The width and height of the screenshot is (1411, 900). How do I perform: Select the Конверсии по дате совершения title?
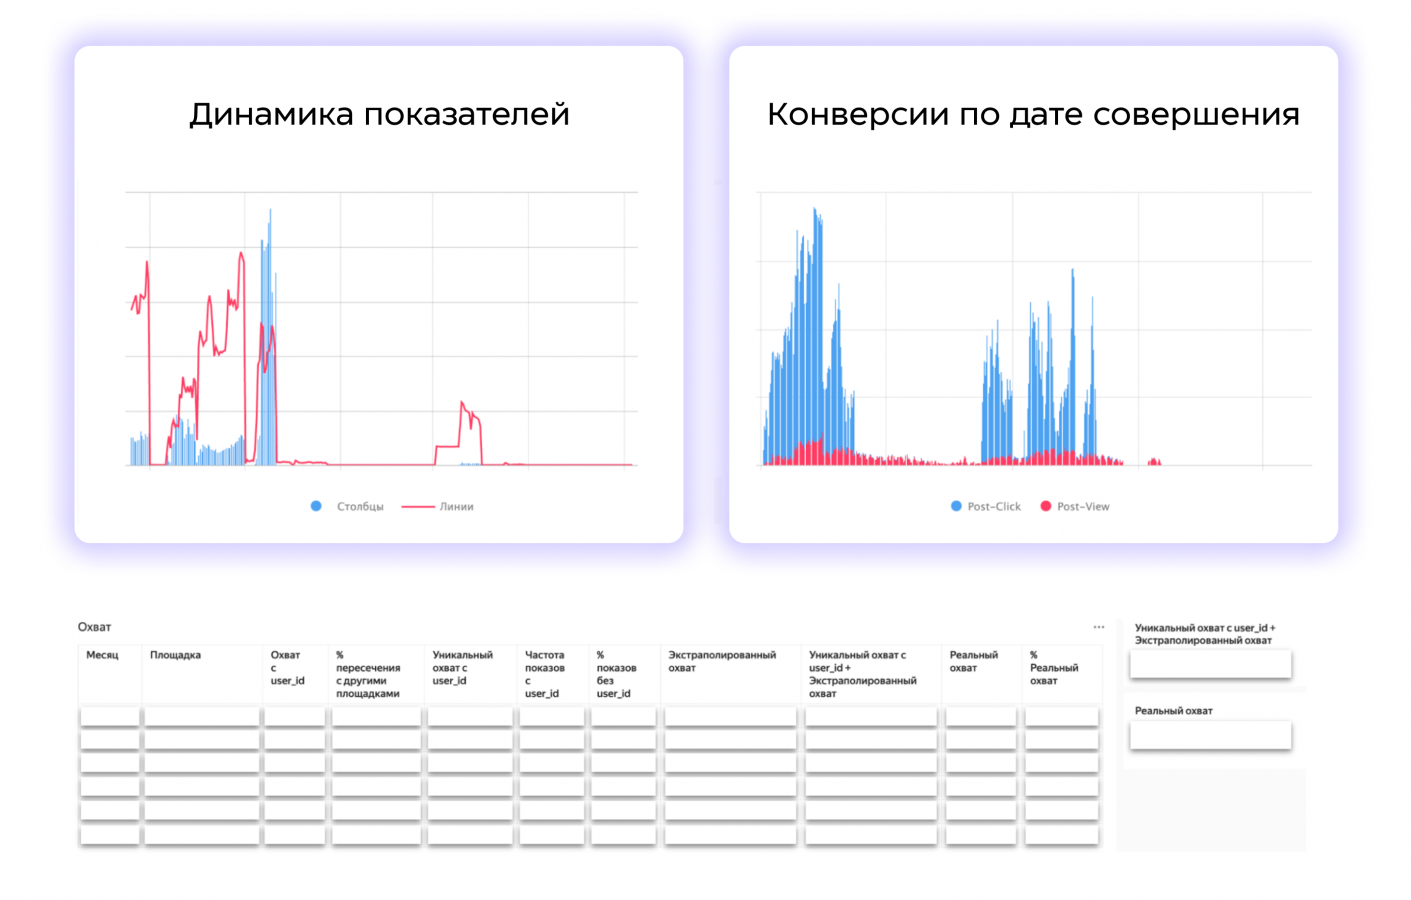coord(1033,114)
